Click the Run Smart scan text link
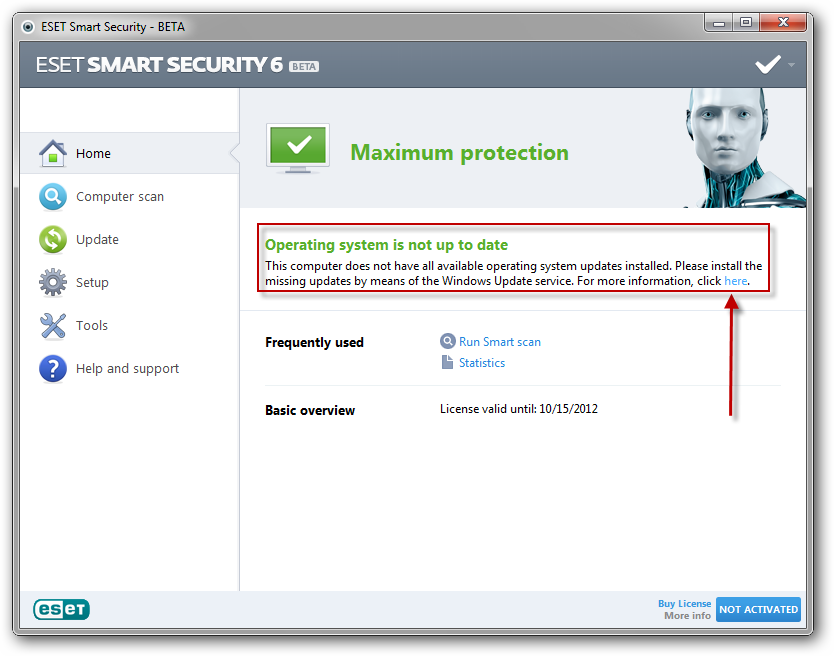 click(x=499, y=340)
